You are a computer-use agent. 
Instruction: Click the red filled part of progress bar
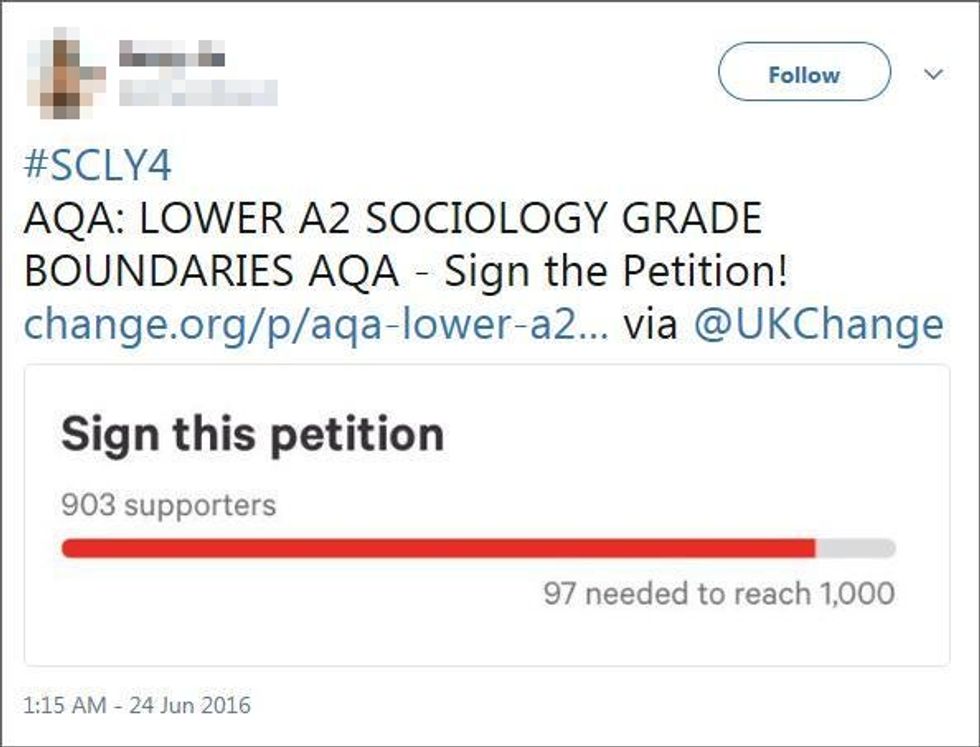(439, 549)
